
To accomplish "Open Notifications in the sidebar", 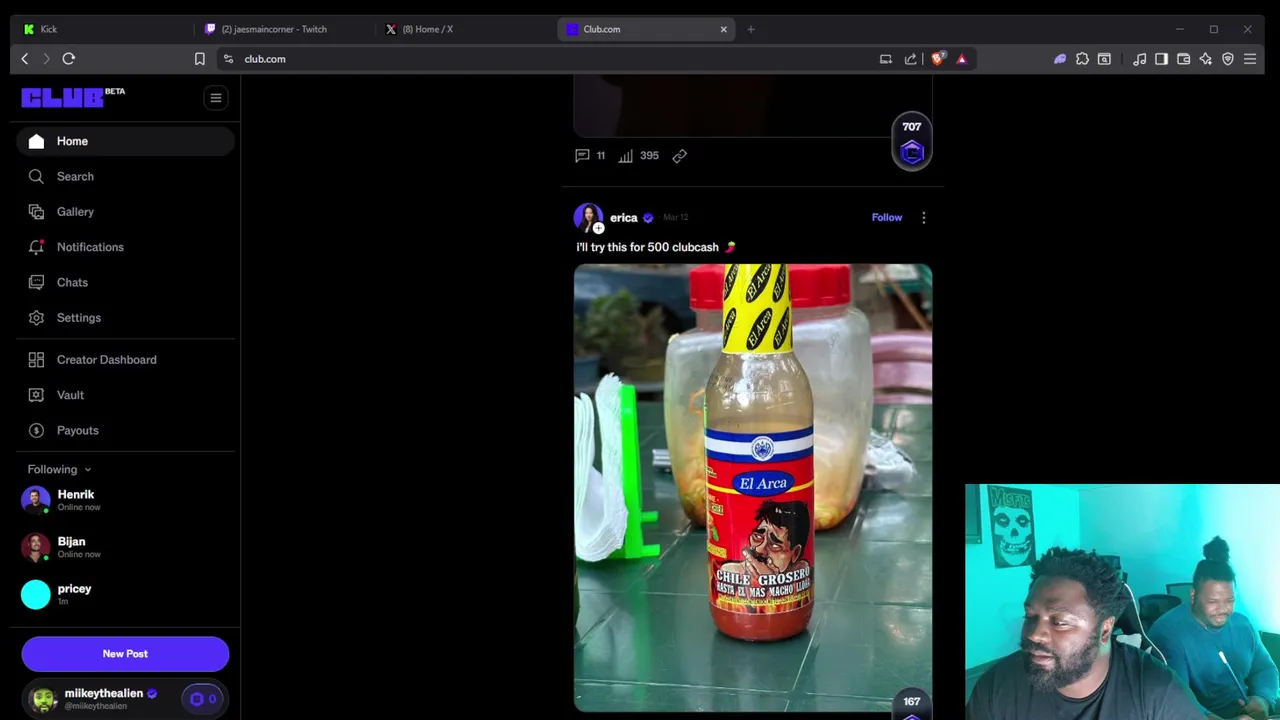I will [x=125, y=247].
